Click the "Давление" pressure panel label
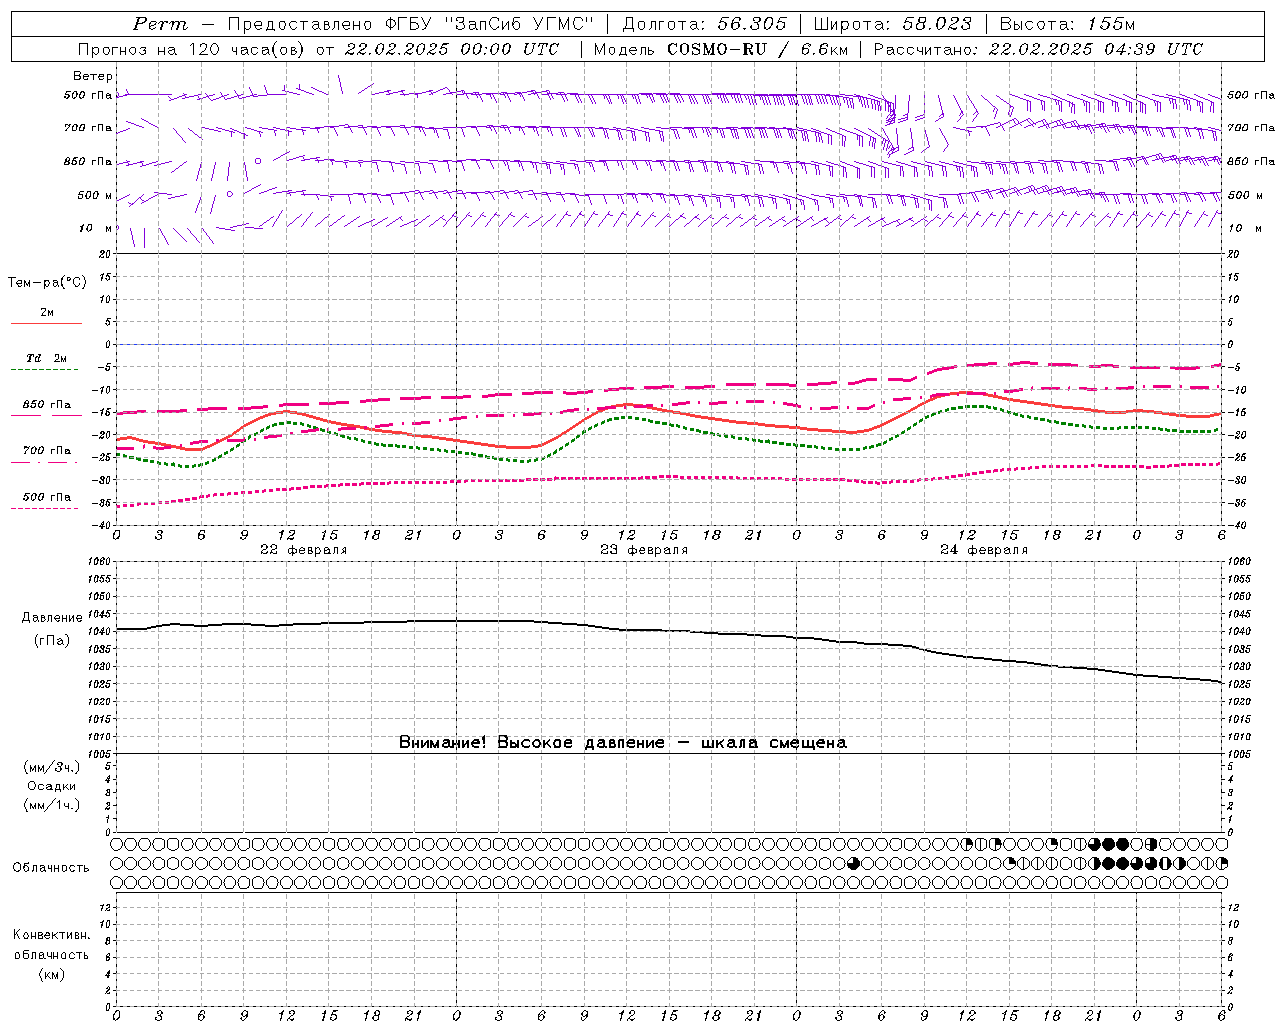The height and width of the screenshot is (1024, 1280). (x=51, y=618)
